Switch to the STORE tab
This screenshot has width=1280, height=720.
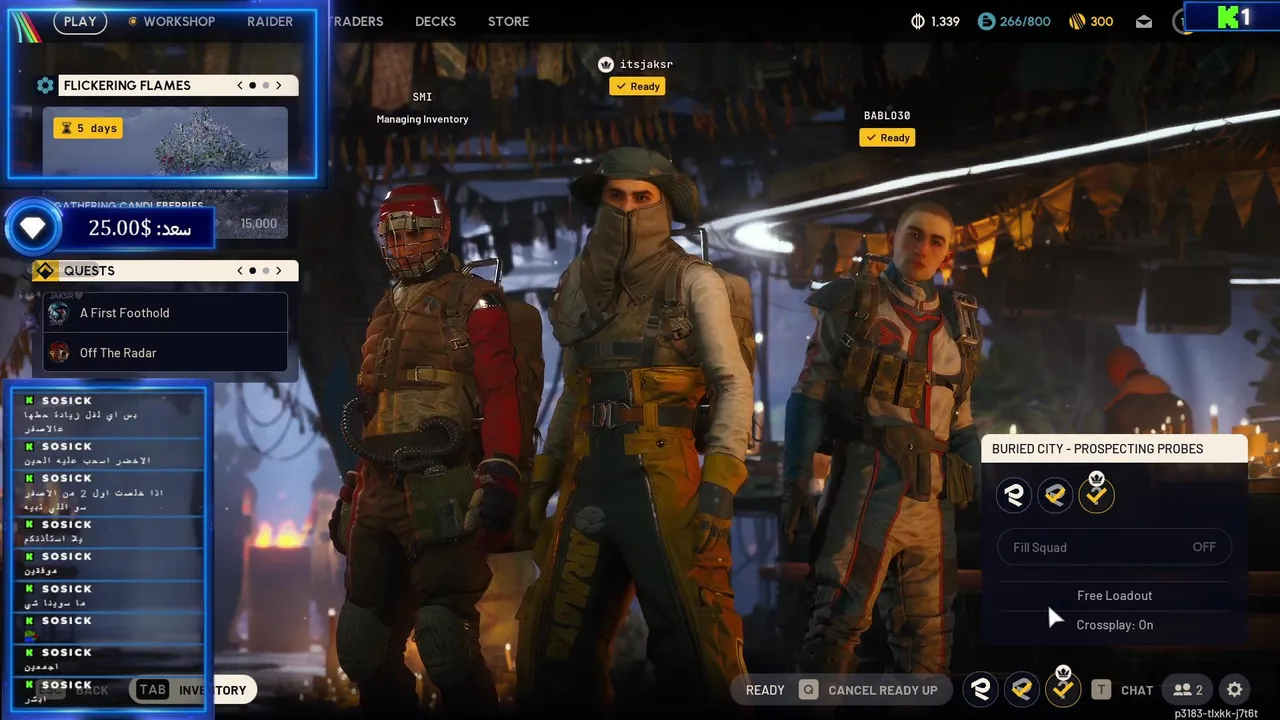coord(508,21)
